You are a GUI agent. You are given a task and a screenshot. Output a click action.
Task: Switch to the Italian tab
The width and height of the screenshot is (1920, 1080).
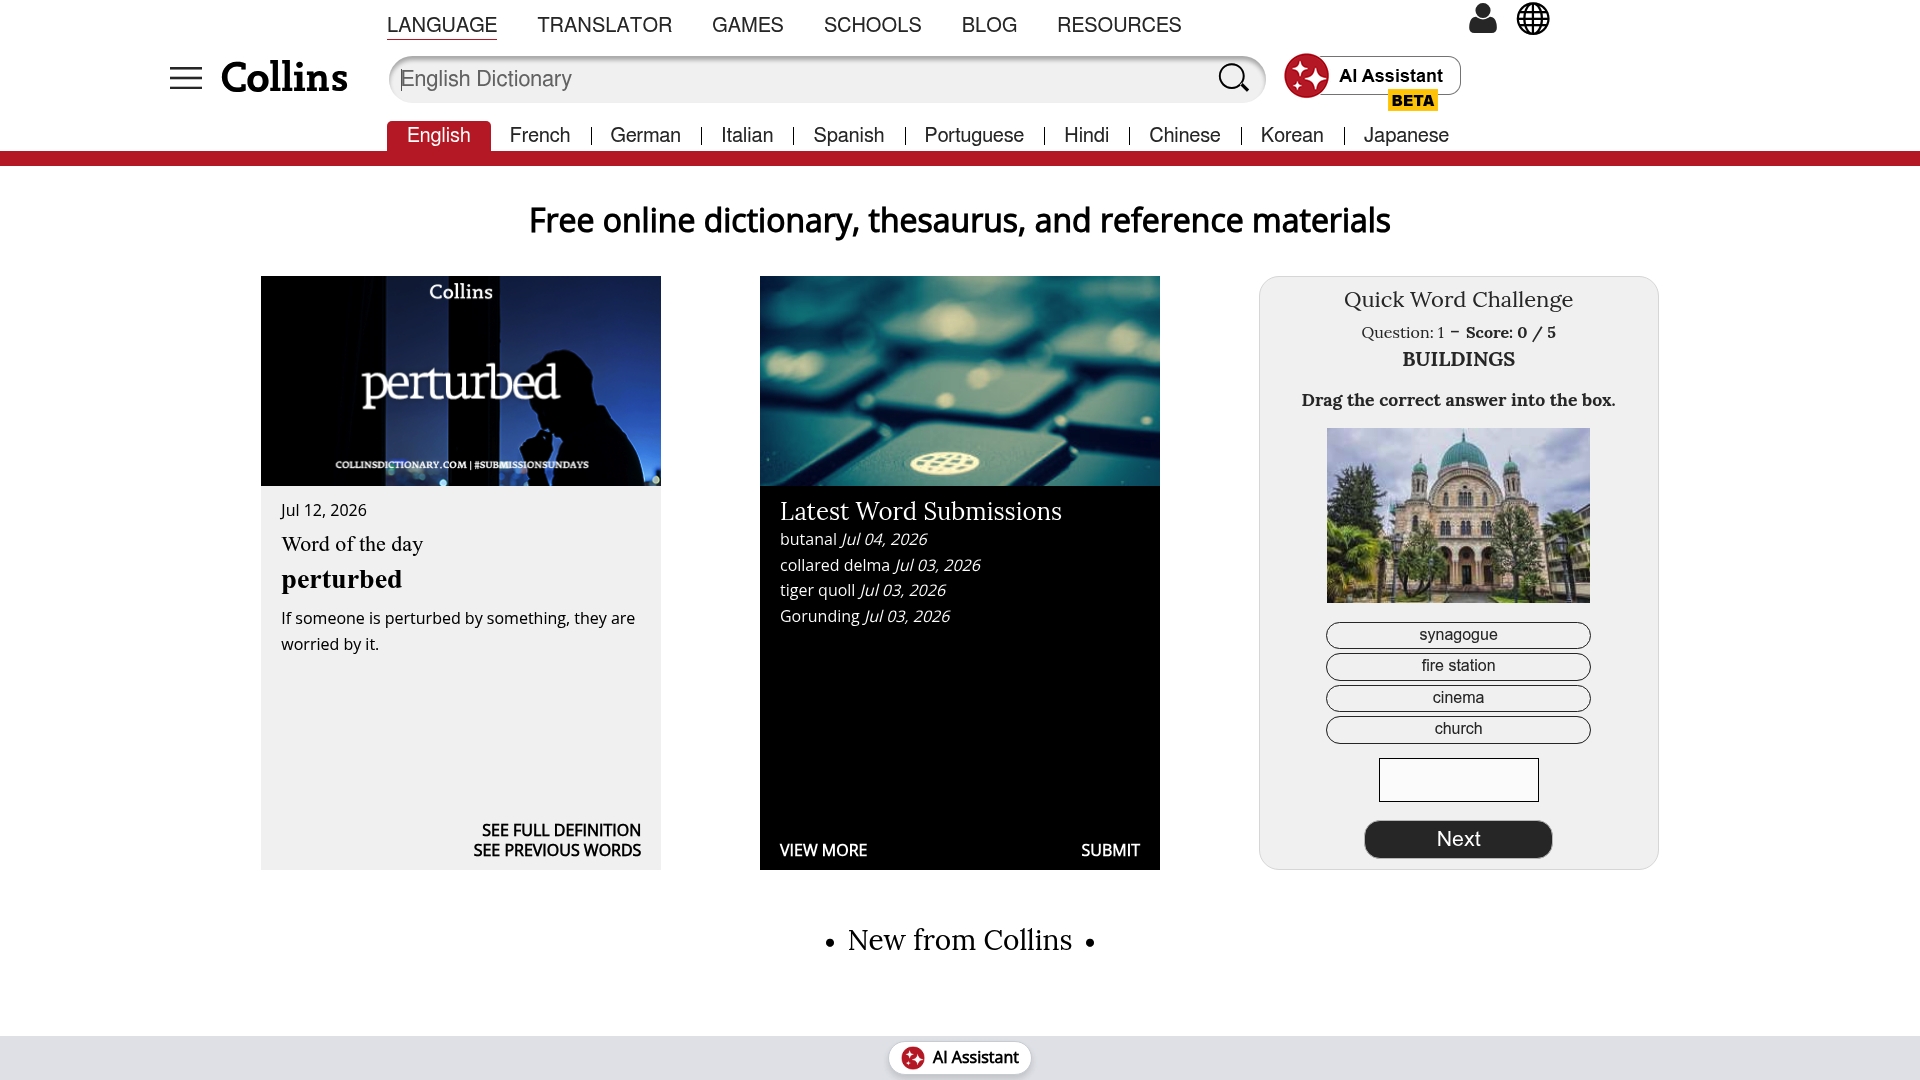pos(747,135)
